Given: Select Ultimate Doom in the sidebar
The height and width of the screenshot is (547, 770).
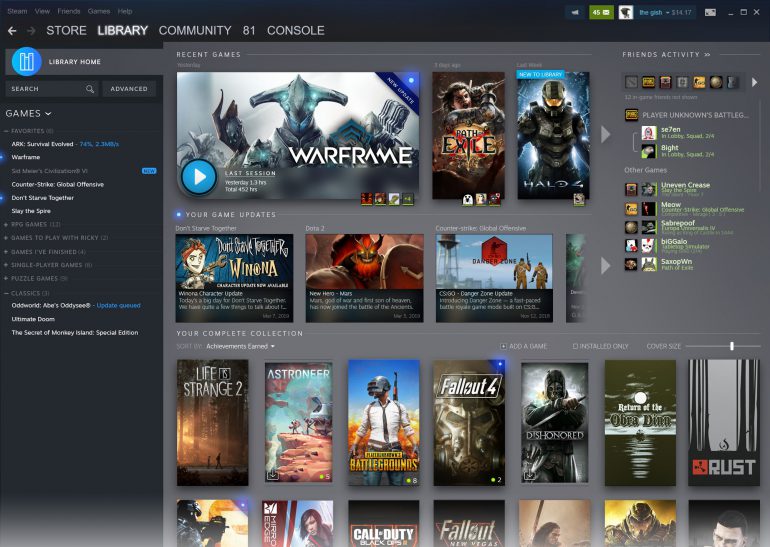Looking at the screenshot, I should point(33,319).
